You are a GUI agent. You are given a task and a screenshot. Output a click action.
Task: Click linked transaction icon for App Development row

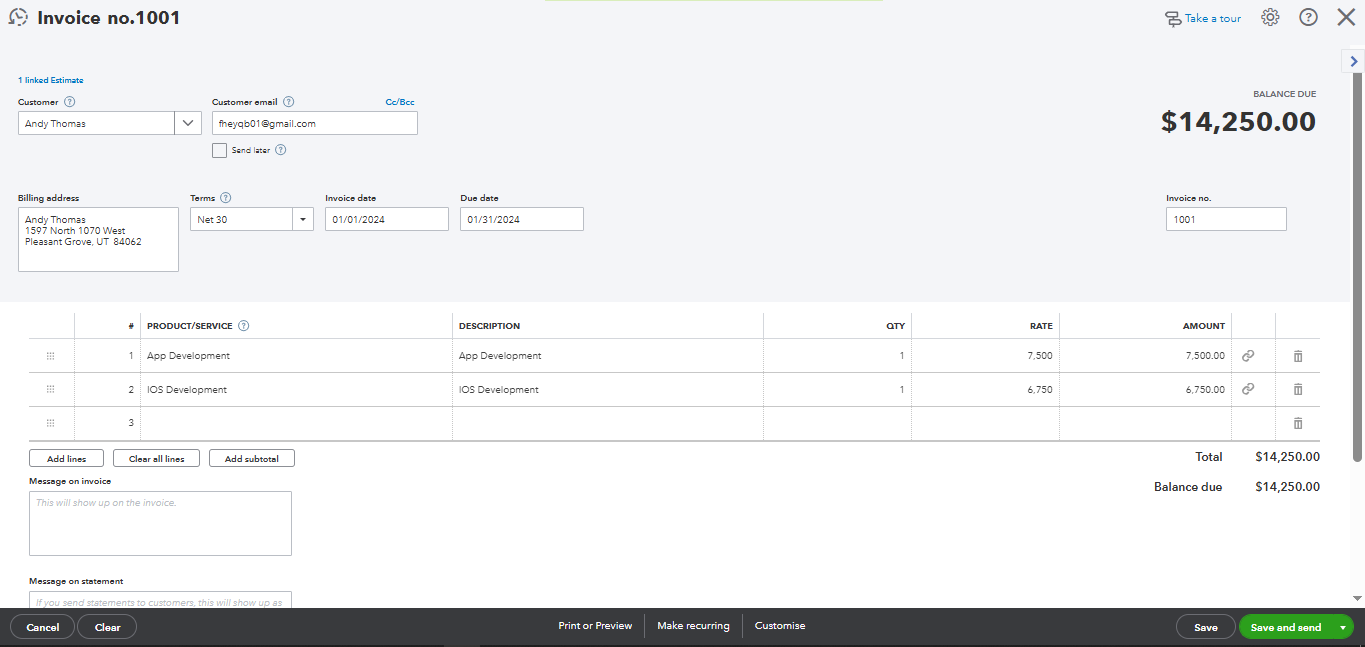click(x=1248, y=356)
